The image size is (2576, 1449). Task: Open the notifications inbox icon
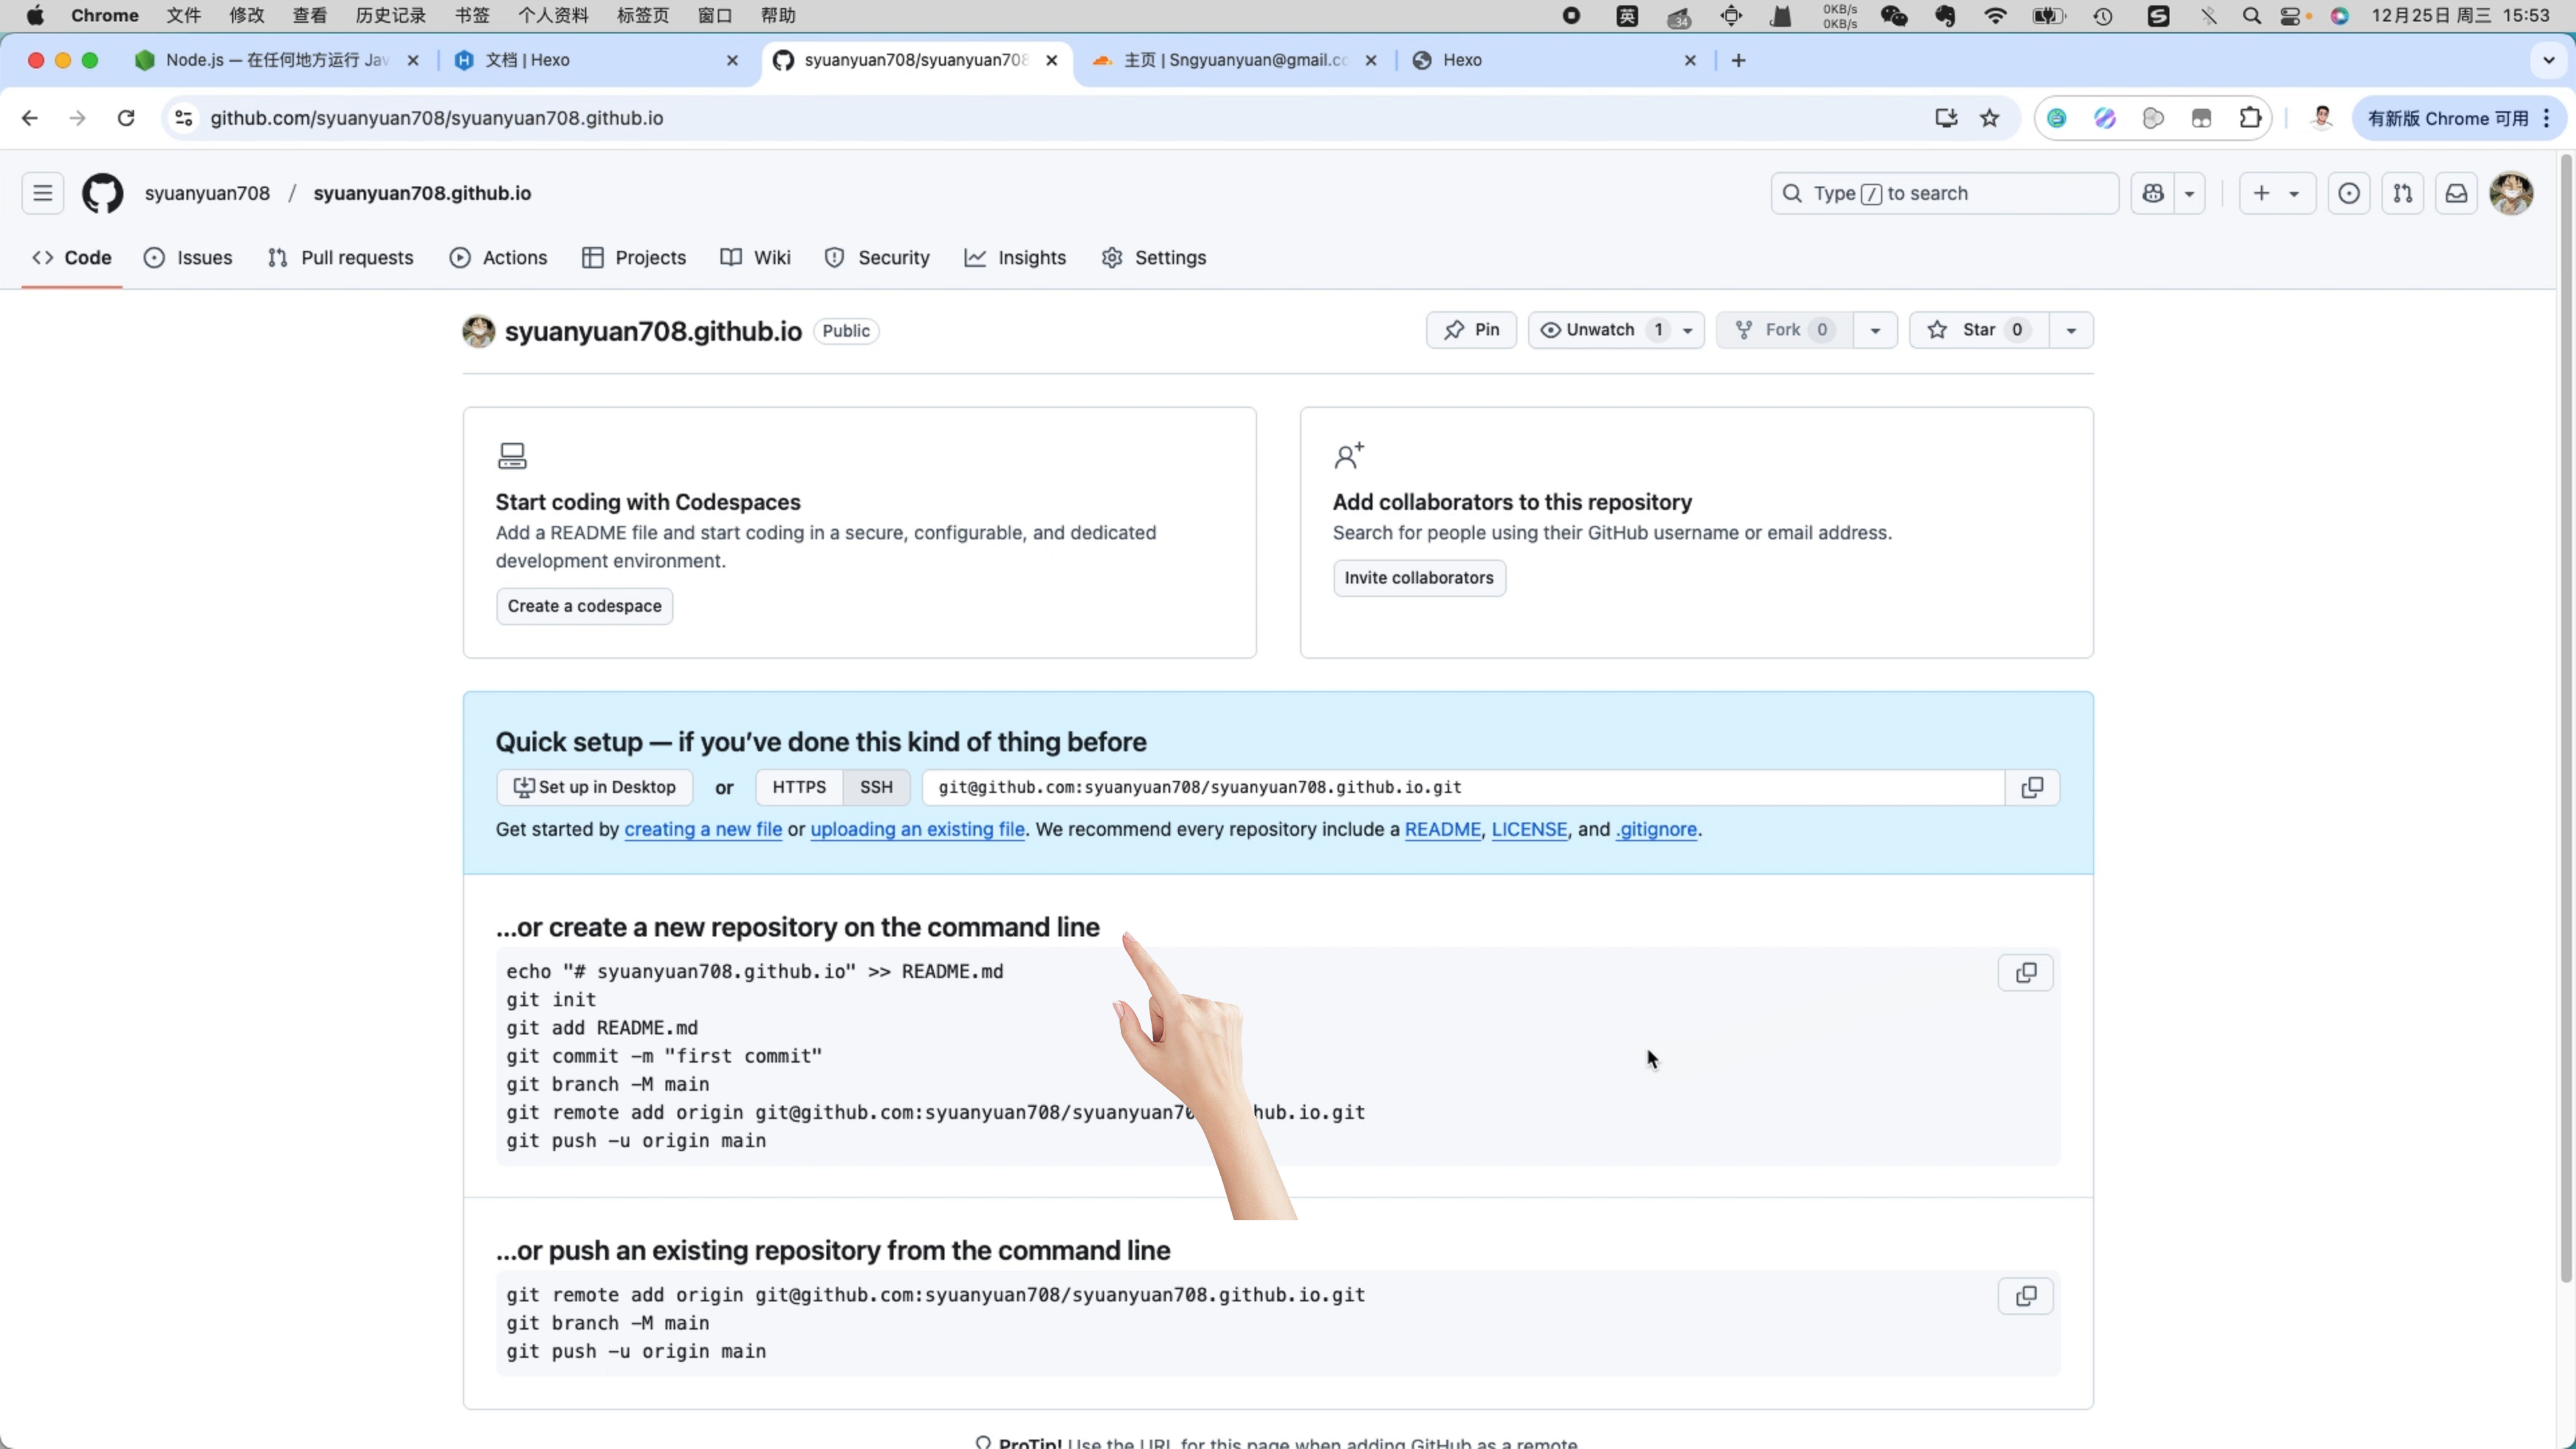point(2456,193)
